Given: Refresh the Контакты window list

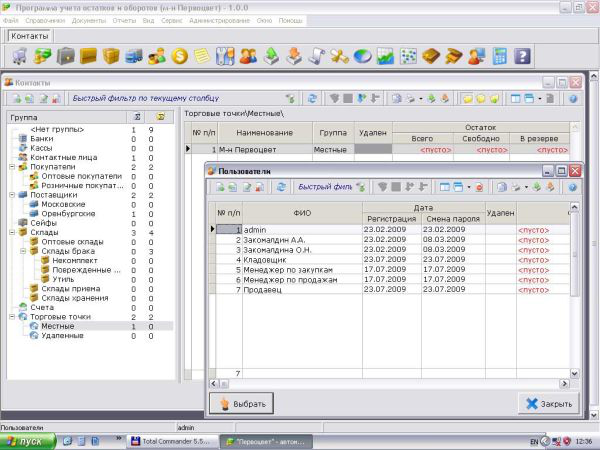Looking at the screenshot, I should click(312, 99).
